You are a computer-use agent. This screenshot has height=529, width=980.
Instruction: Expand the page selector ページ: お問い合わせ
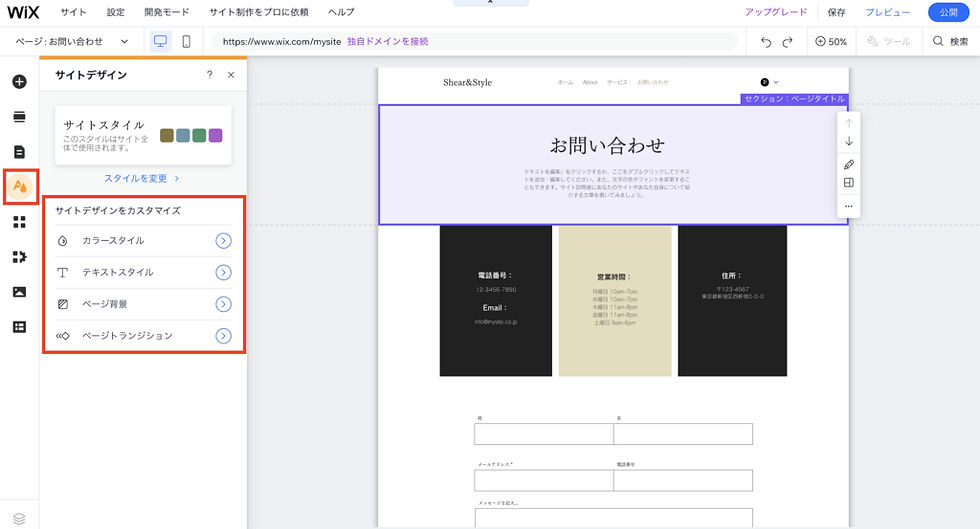[71, 41]
